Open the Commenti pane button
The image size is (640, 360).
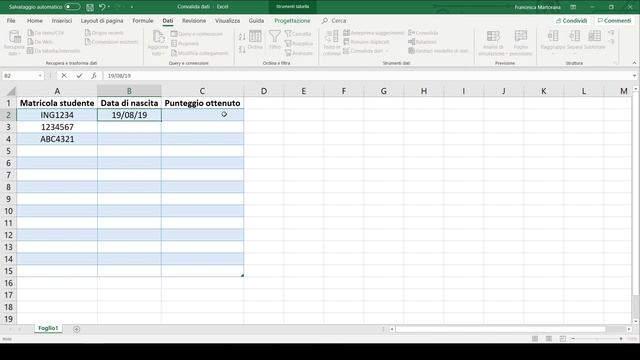point(614,20)
